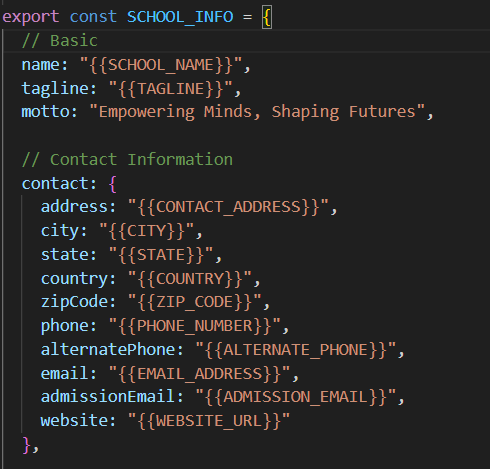
Task: Click the 'alternatePhone' property key
Action: coord(108,350)
